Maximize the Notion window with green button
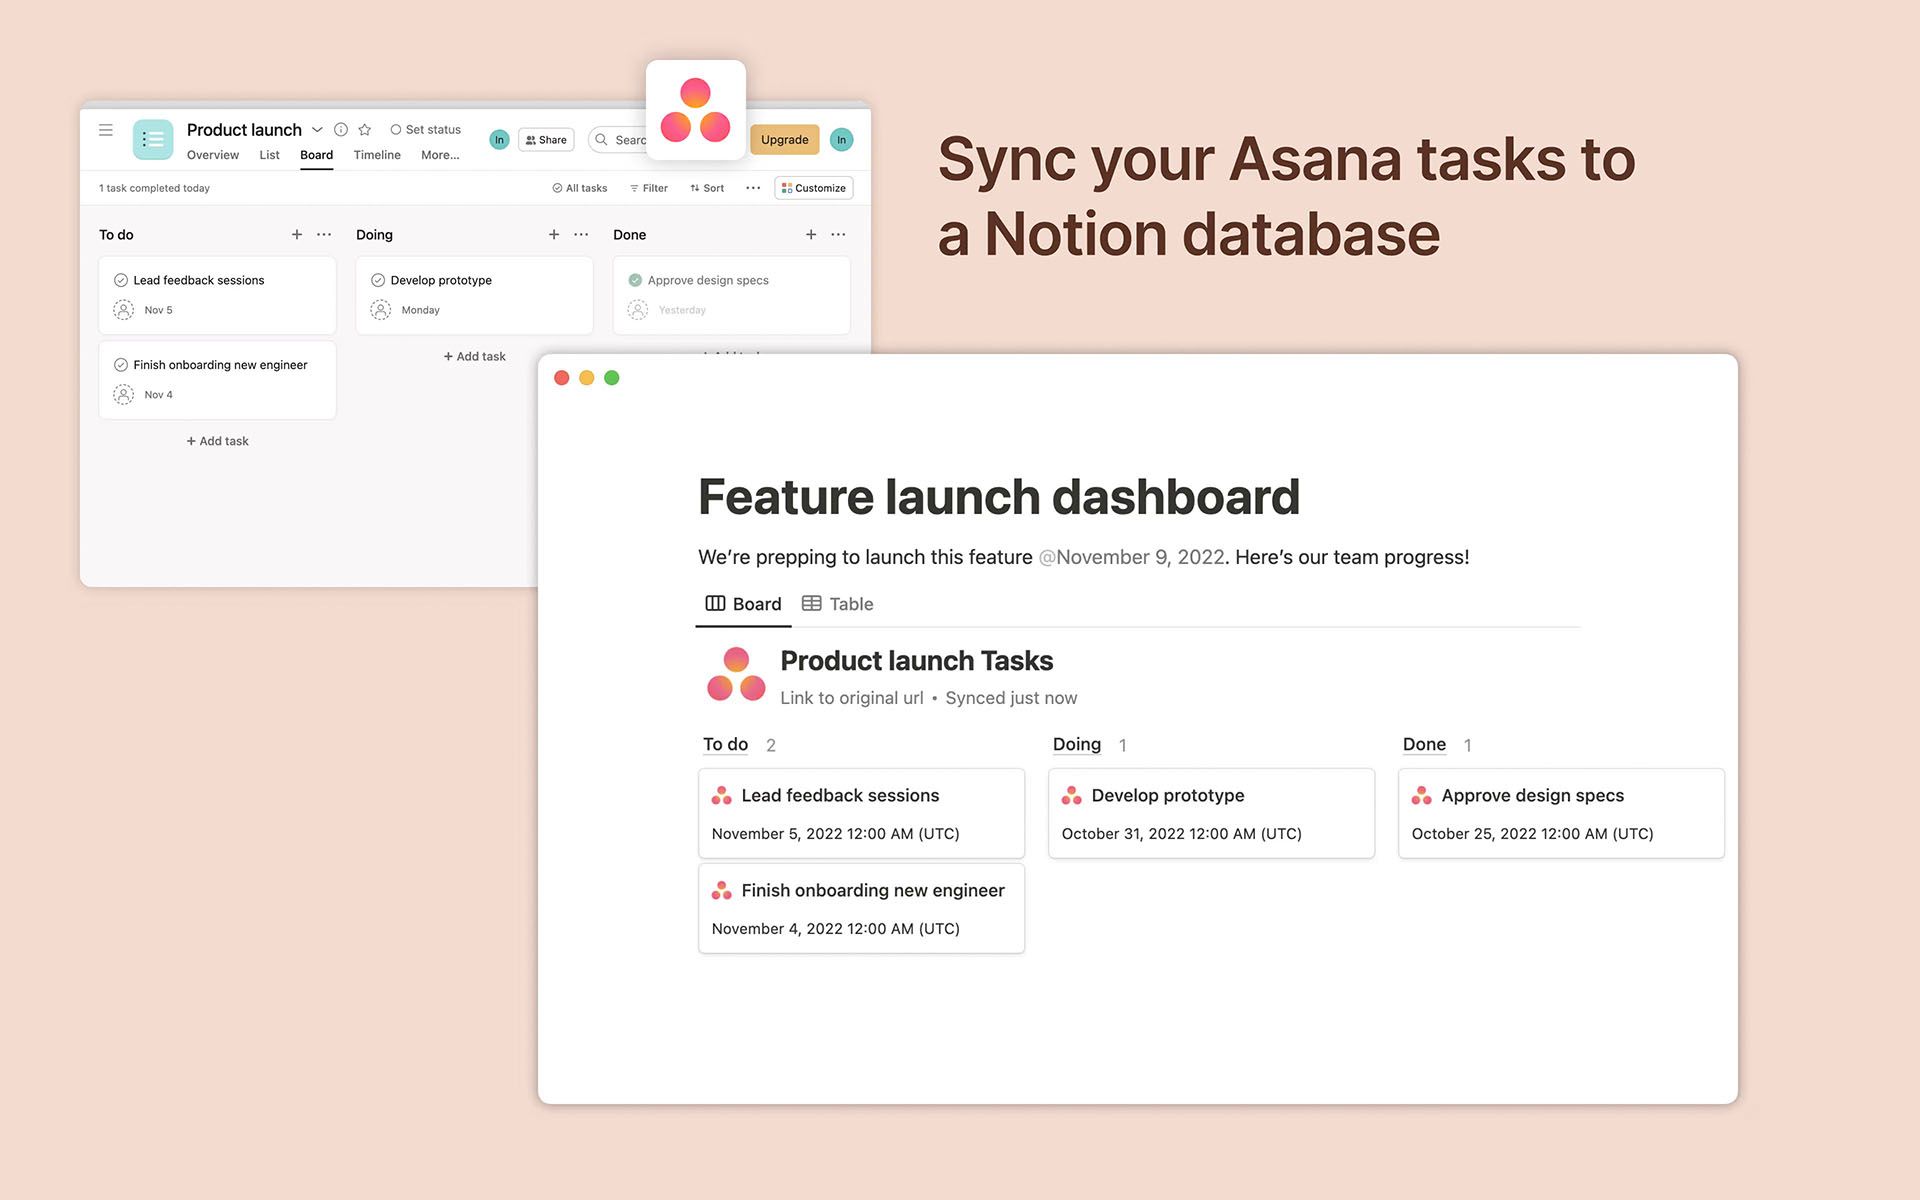The image size is (1920, 1200). point(612,378)
